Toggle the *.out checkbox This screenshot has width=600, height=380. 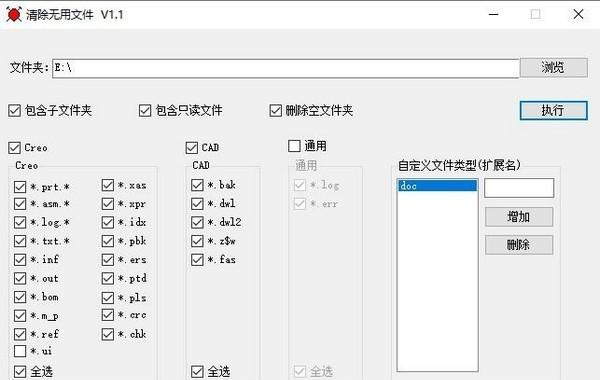tap(20, 278)
